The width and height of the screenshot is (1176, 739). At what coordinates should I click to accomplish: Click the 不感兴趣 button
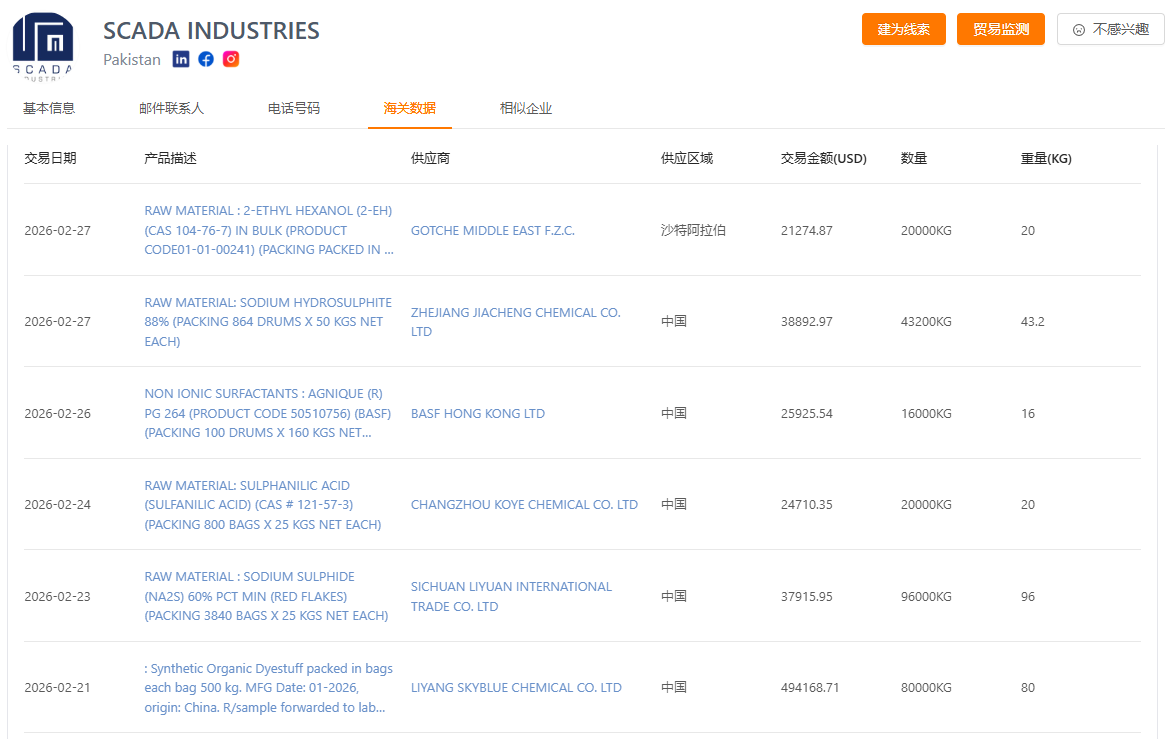coord(1110,29)
